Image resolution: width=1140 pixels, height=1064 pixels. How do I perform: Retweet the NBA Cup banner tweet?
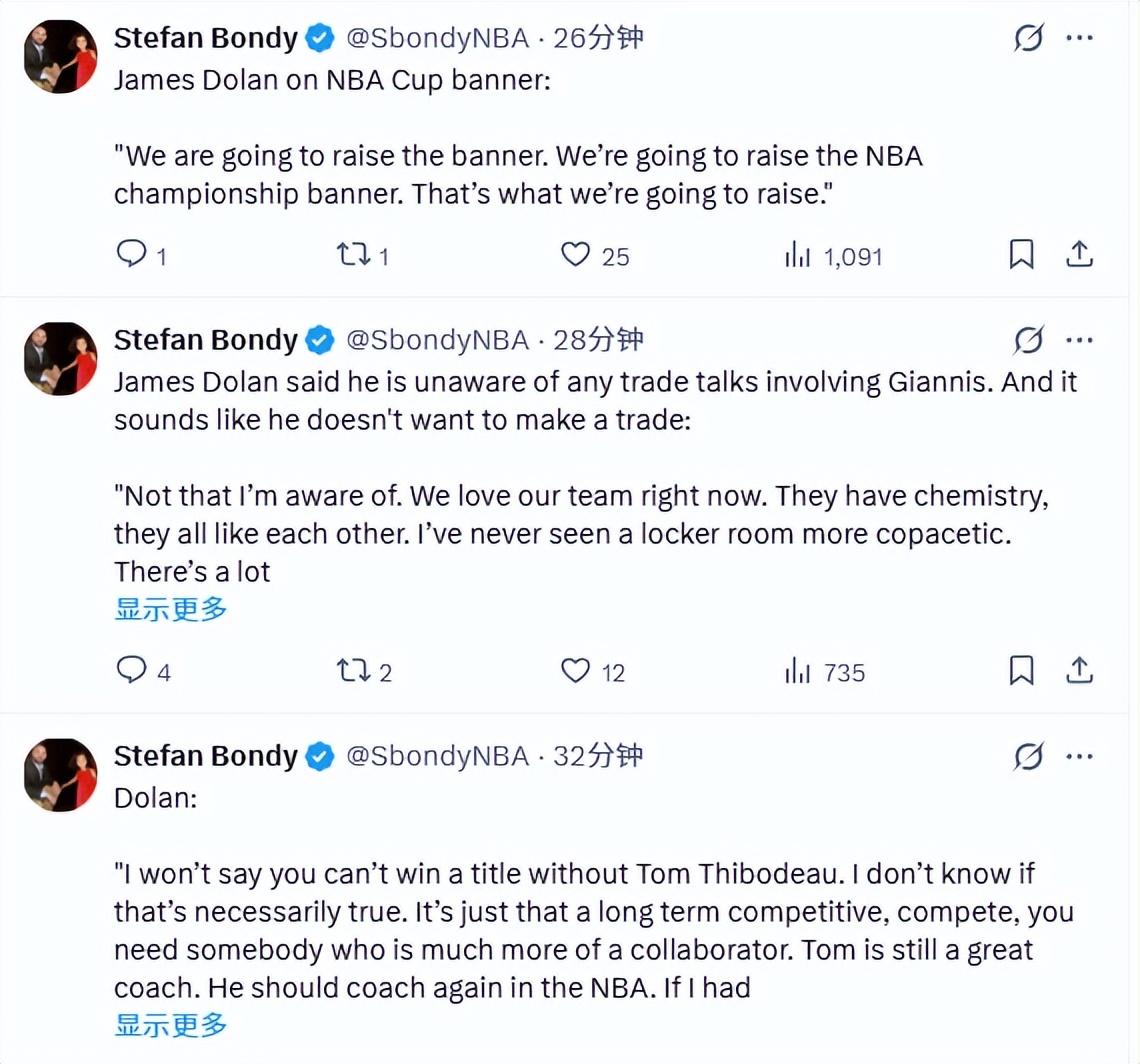click(x=354, y=256)
